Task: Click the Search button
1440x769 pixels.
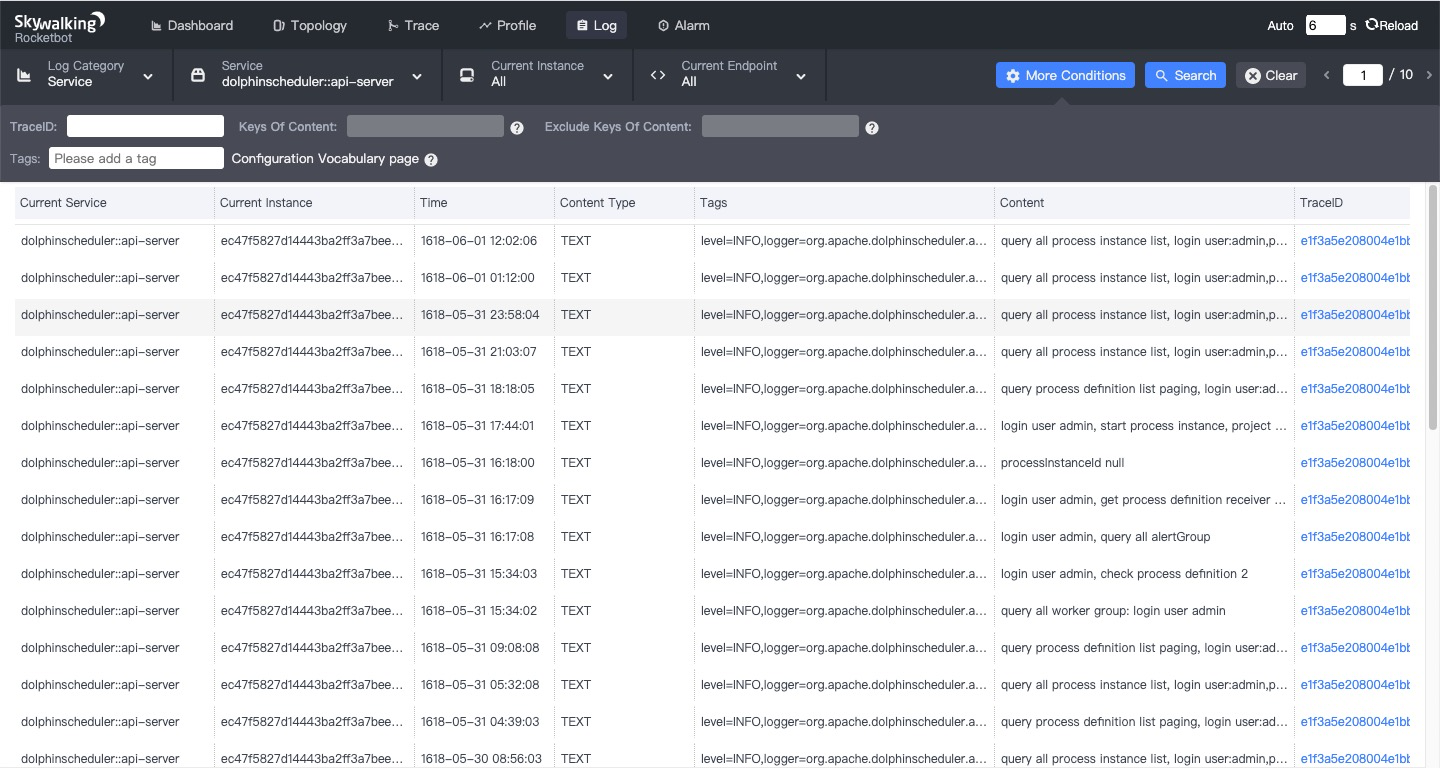Action: (x=1185, y=75)
